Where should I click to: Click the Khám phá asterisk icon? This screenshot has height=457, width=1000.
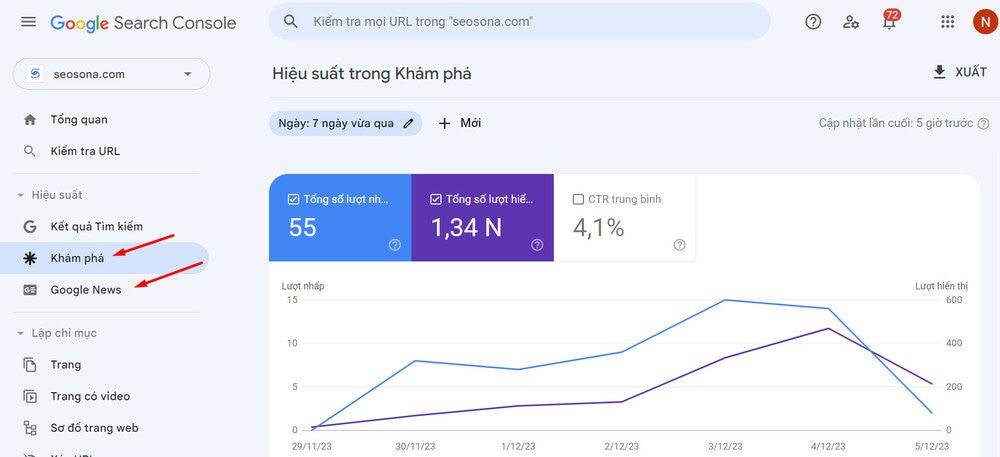(x=29, y=258)
